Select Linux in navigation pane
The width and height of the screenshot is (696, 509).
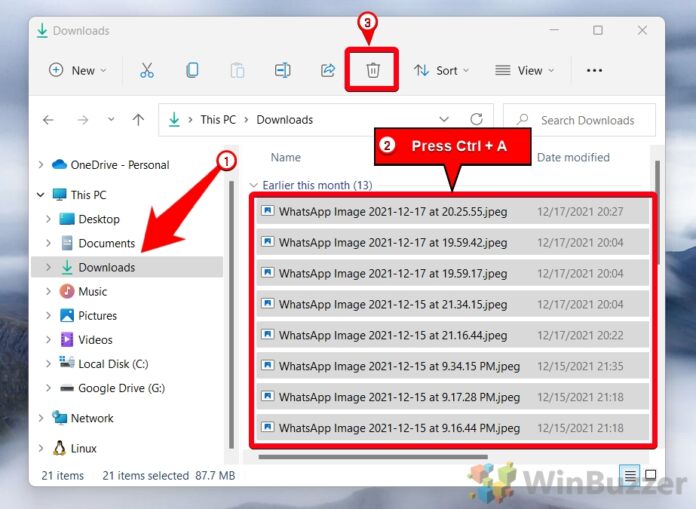point(83,448)
